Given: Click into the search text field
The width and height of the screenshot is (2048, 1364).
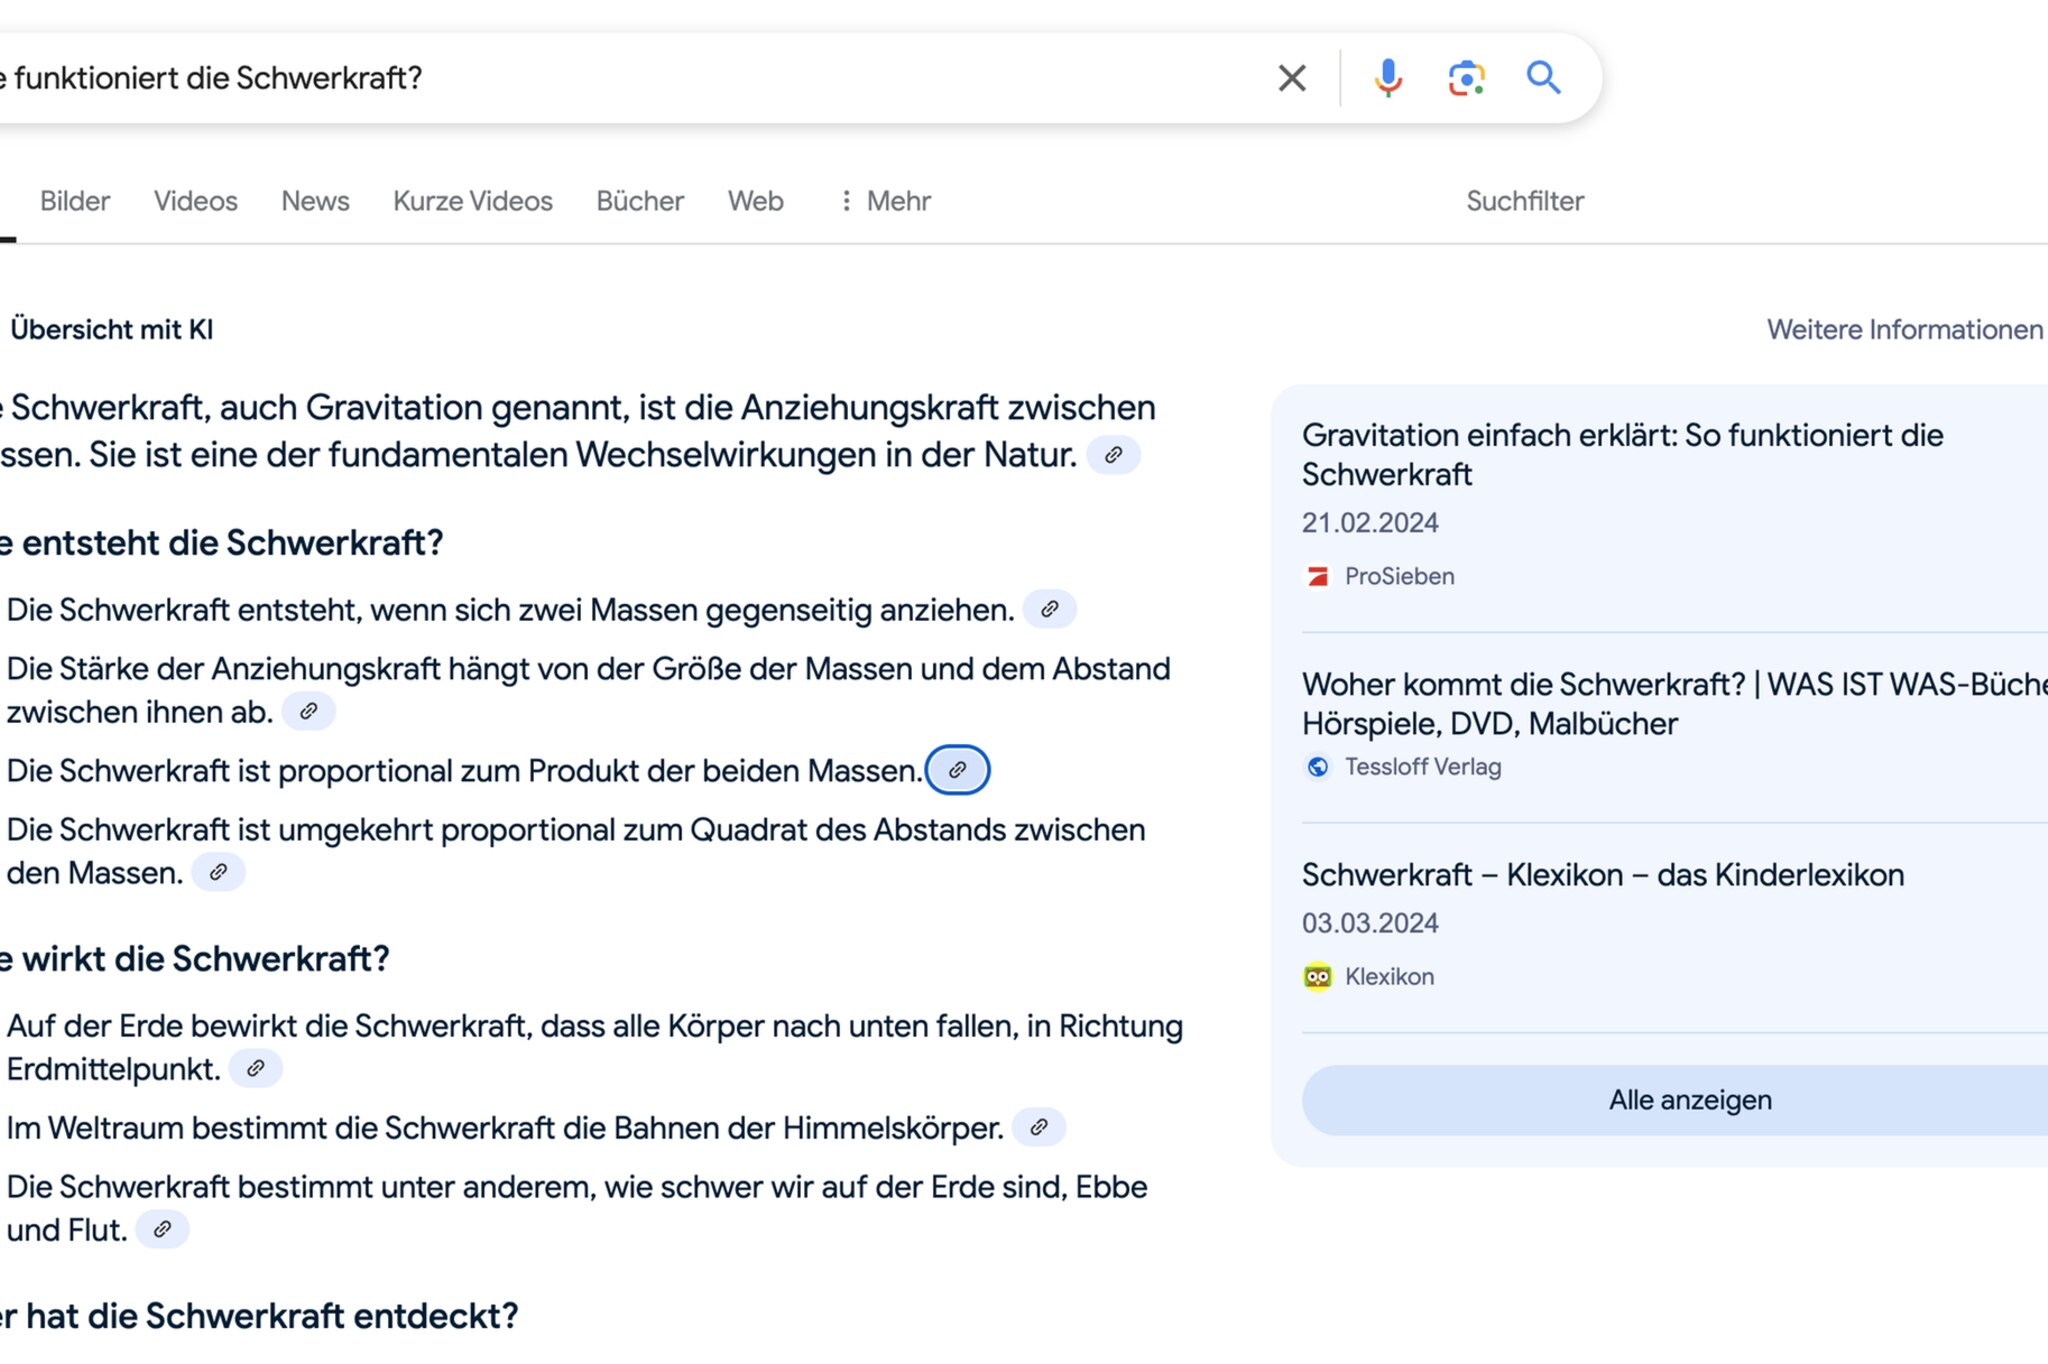Looking at the screenshot, I should pyautogui.click(x=630, y=78).
